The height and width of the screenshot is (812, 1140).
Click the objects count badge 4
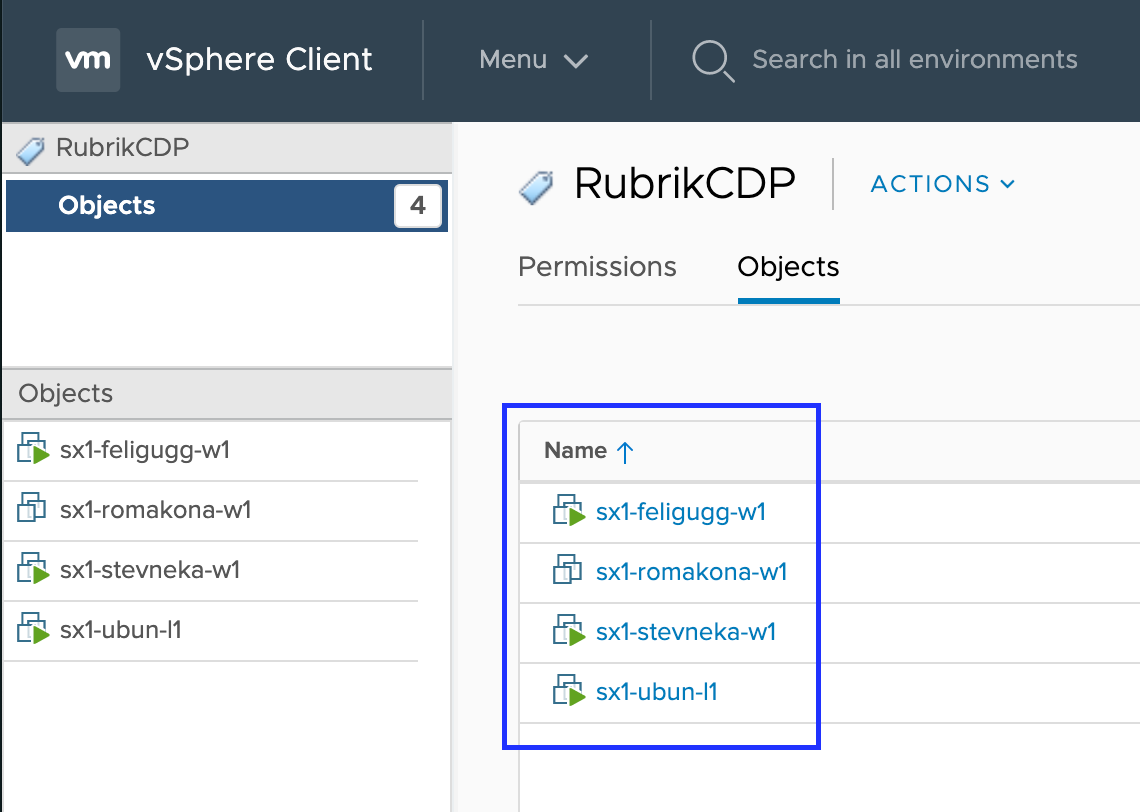pos(417,206)
